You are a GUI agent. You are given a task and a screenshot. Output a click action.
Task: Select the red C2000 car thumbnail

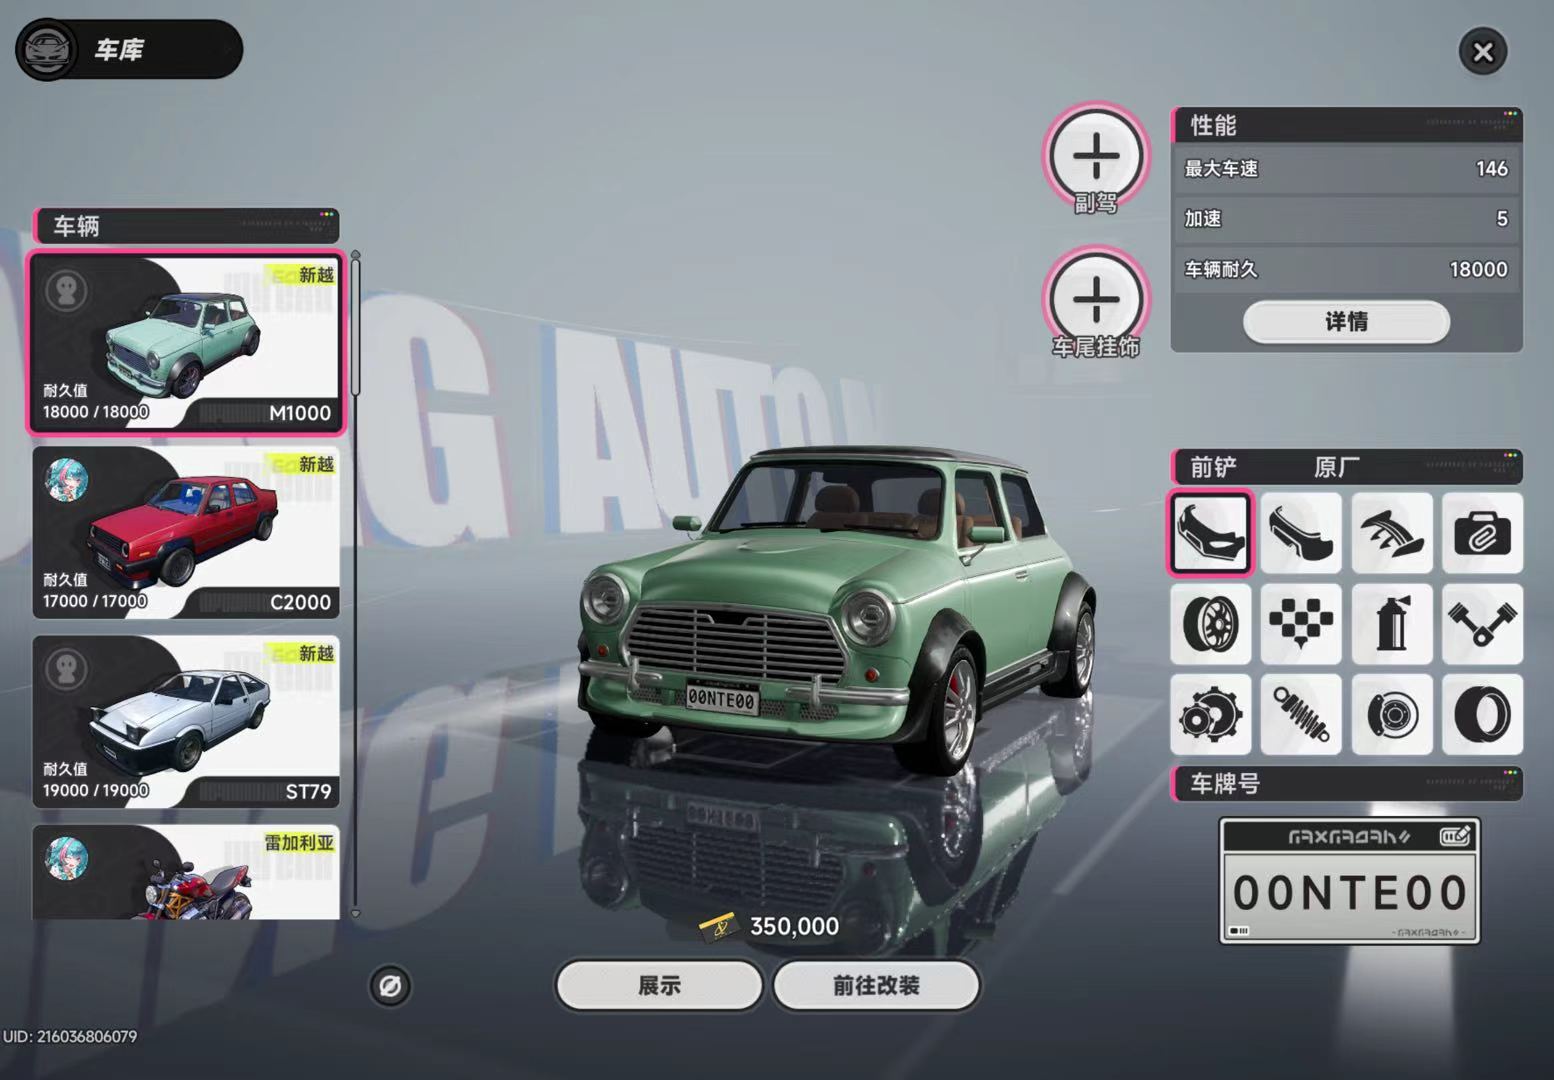(186, 532)
